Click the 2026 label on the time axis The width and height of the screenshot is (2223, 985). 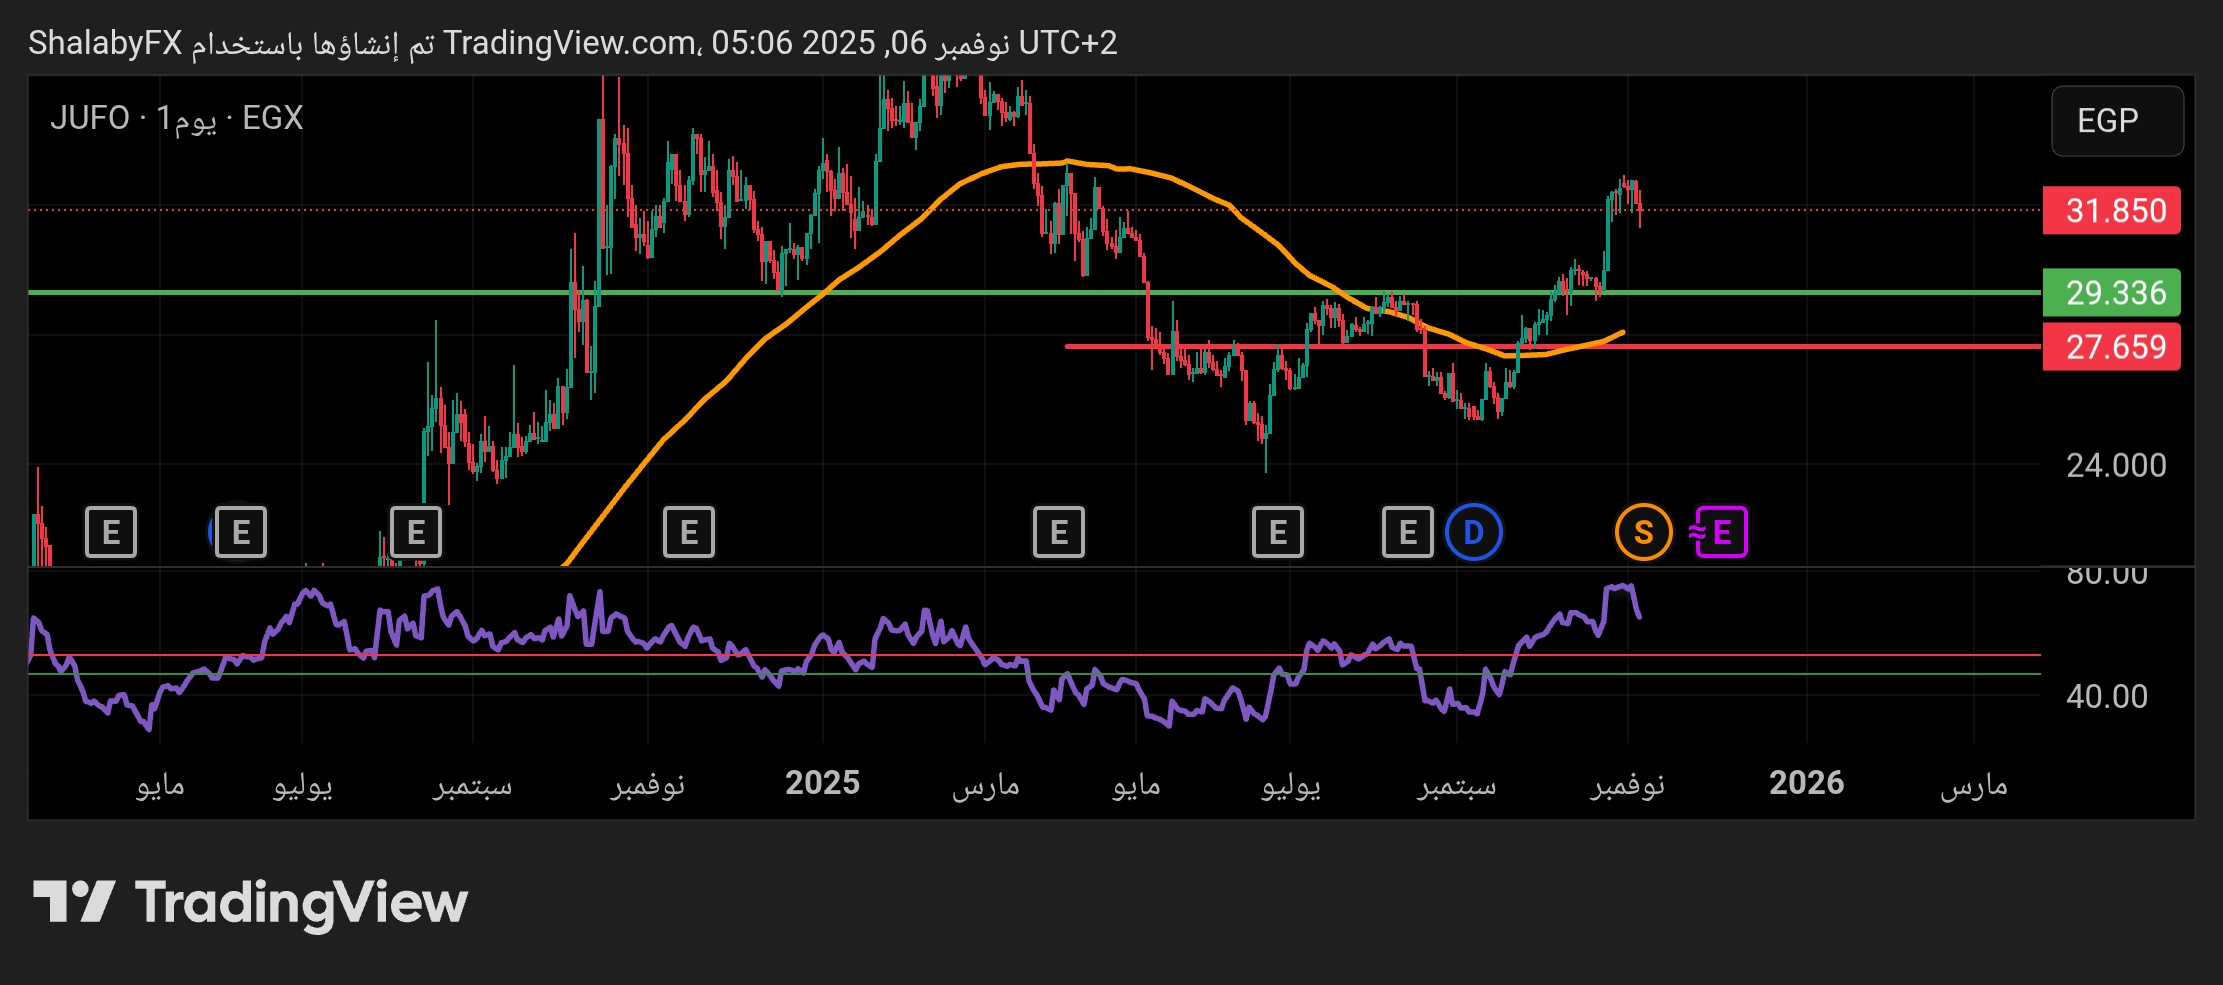tap(1806, 783)
